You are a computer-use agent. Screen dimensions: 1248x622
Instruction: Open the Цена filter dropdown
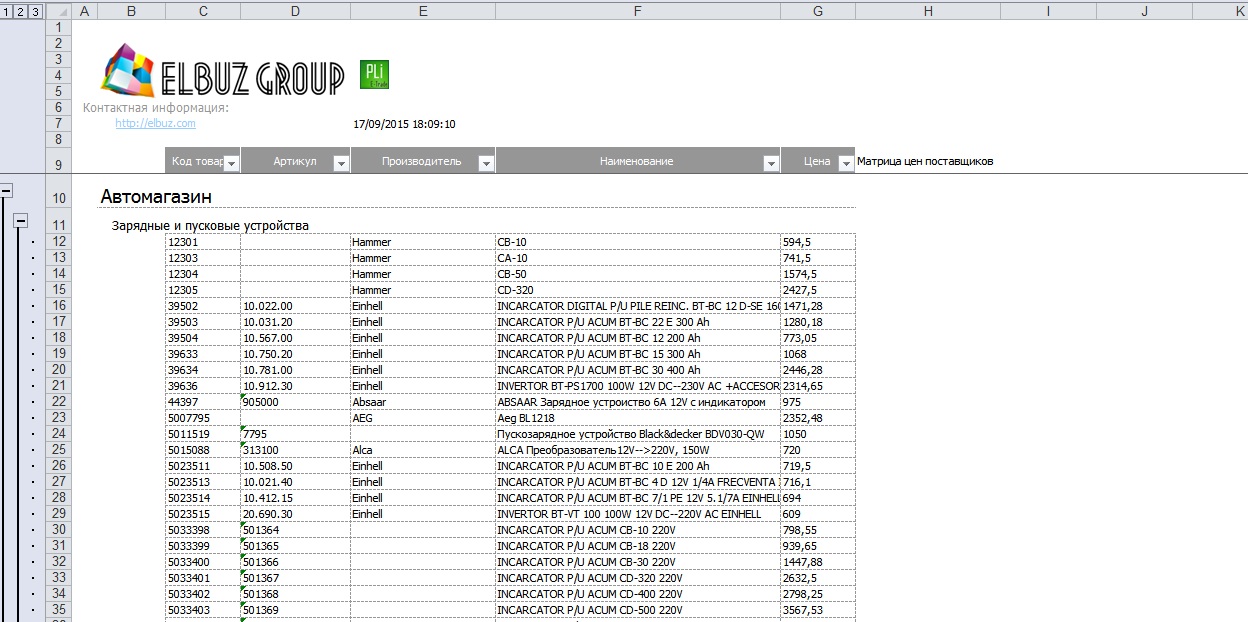point(846,162)
